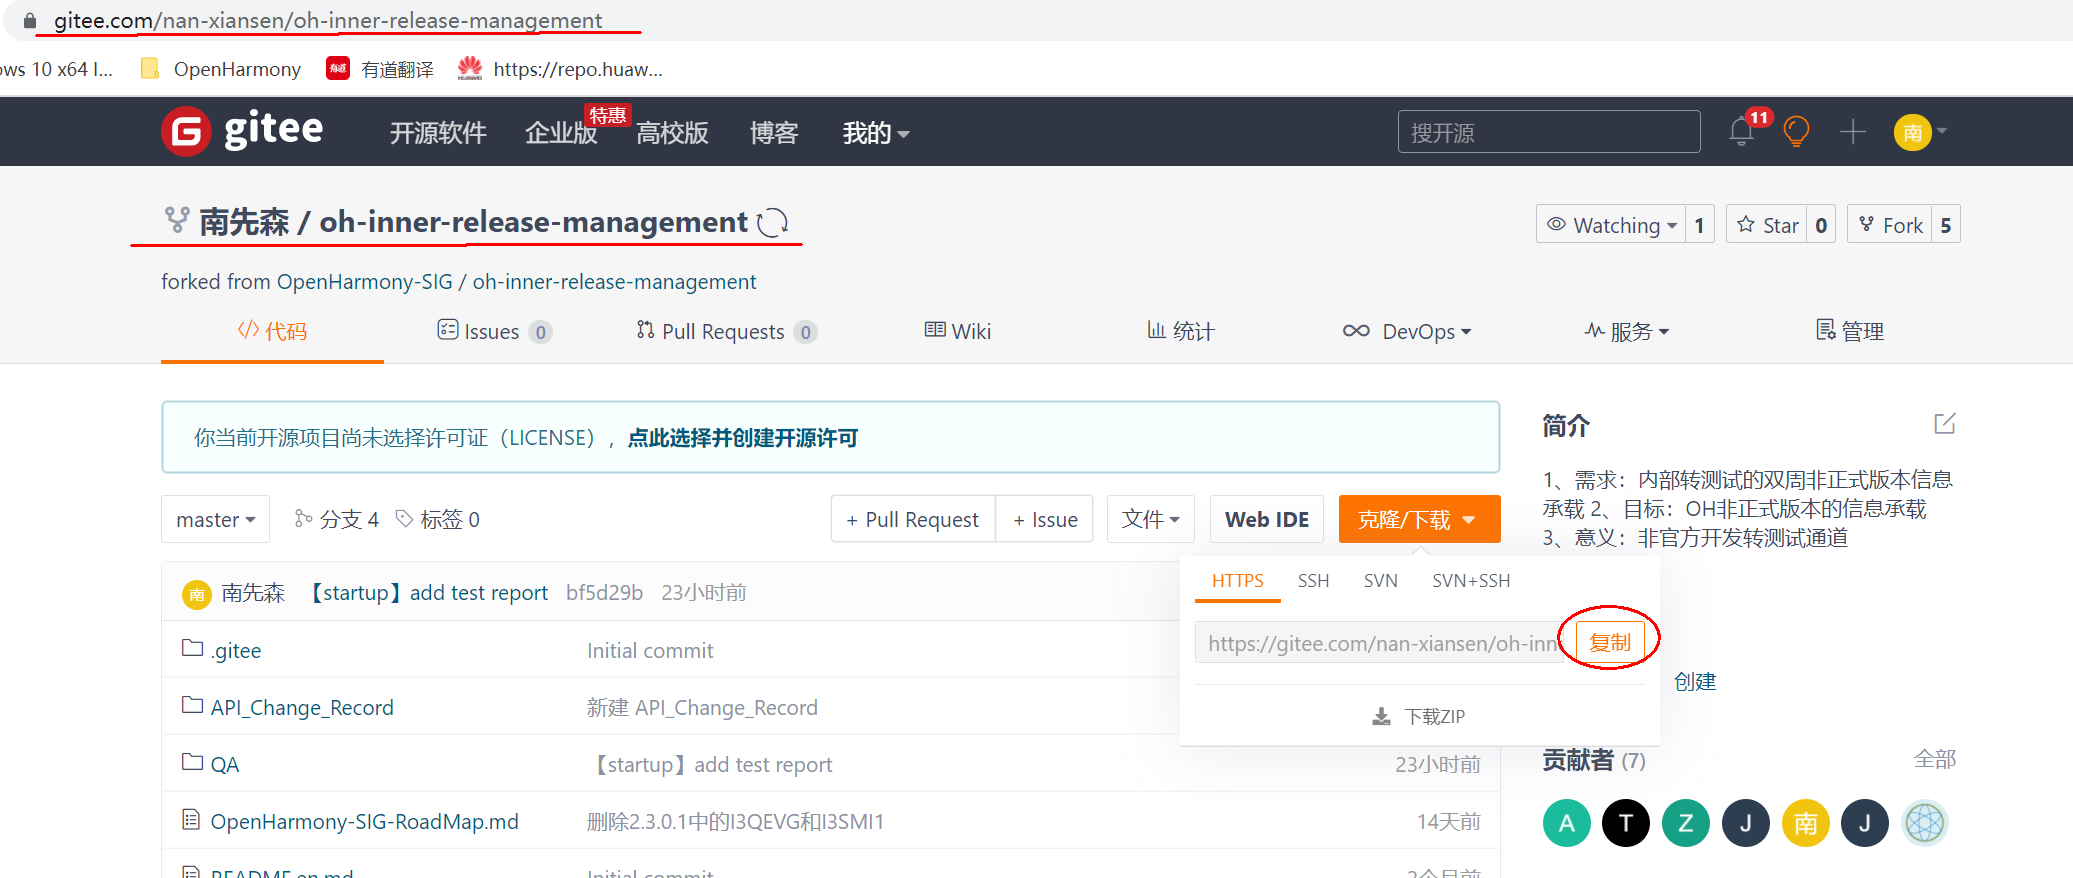Viewport: 2073px width, 878px height.
Task: Select the SVN clone tab
Action: click(1381, 580)
